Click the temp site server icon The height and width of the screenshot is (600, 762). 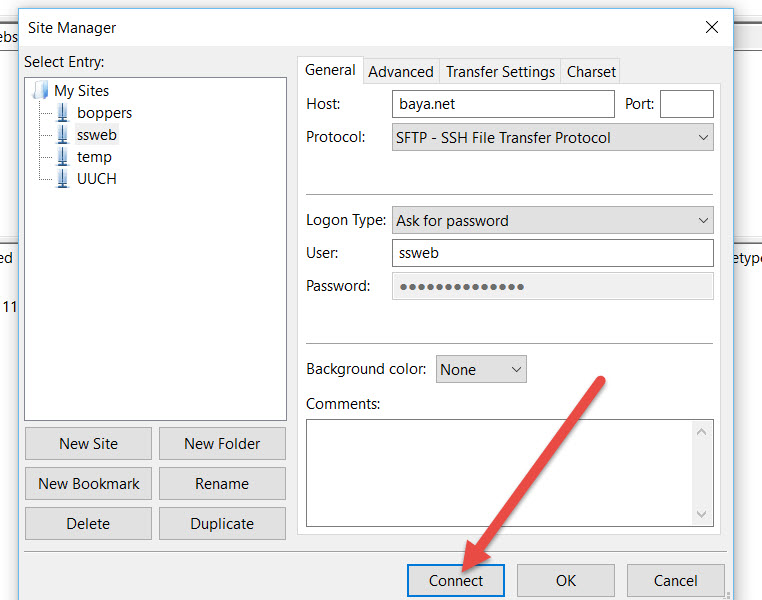(x=62, y=157)
